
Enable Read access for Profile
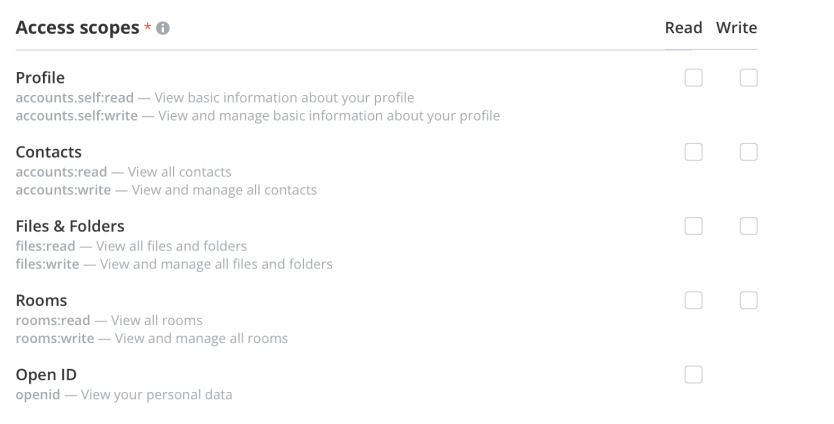tap(694, 78)
